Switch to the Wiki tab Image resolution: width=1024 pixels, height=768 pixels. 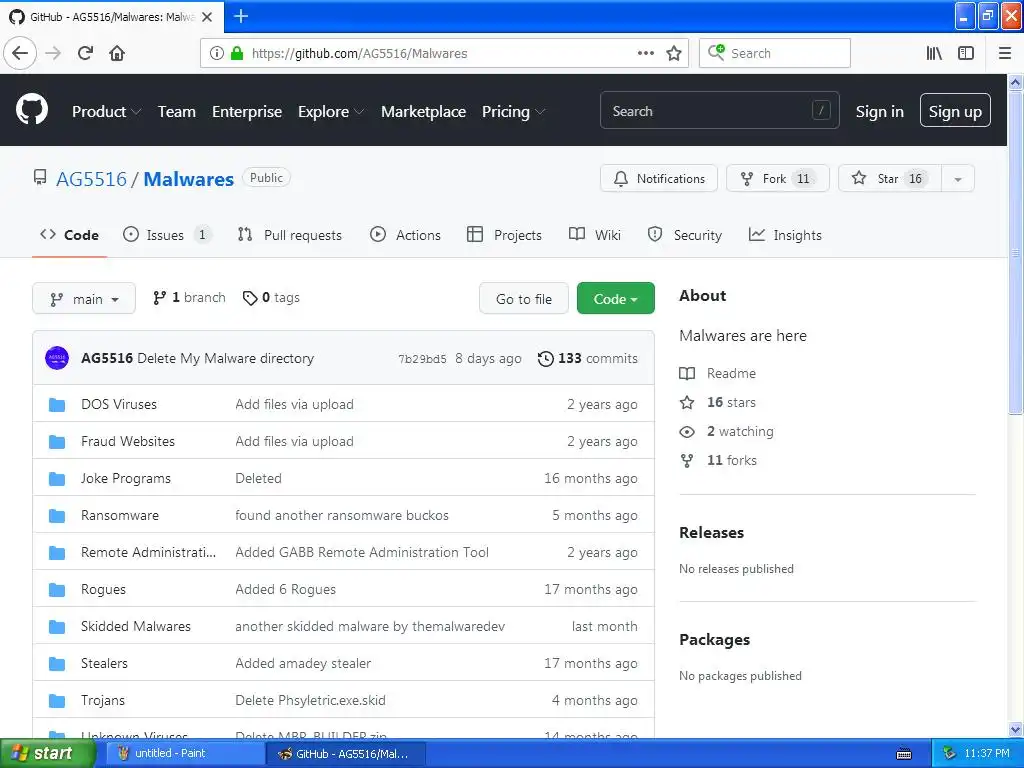(594, 235)
